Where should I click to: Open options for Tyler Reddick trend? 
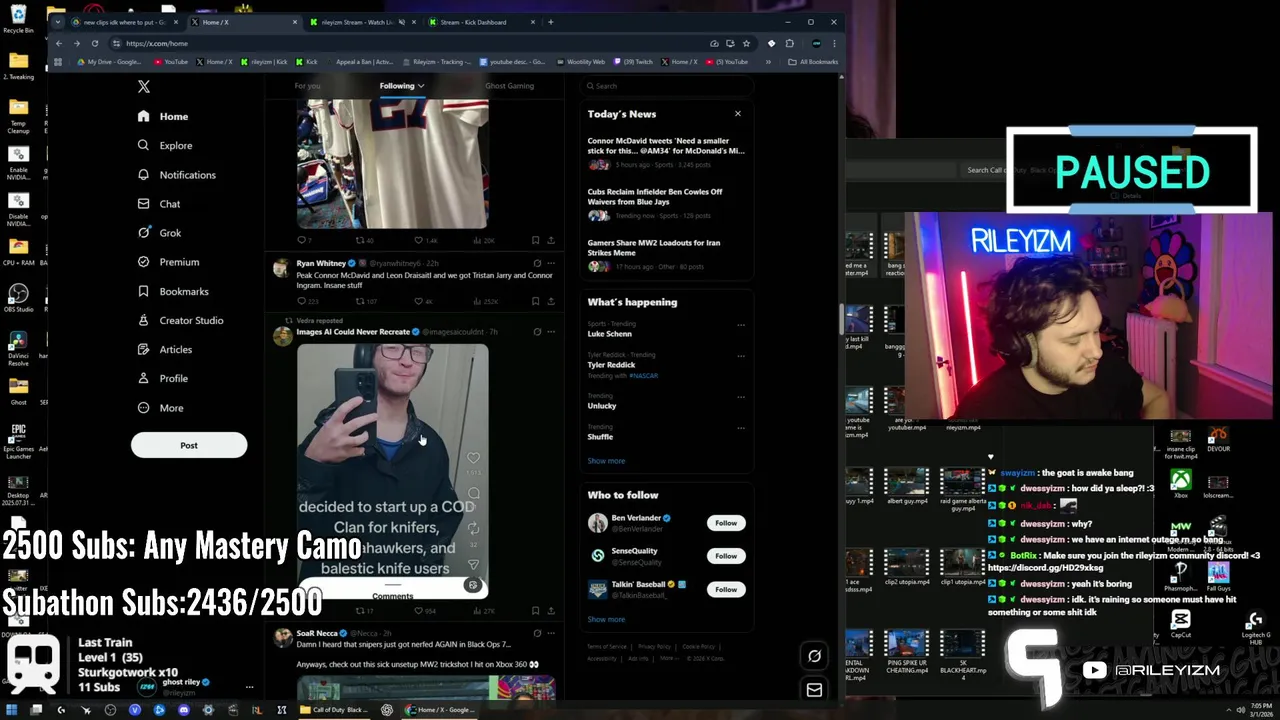(741, 355)
